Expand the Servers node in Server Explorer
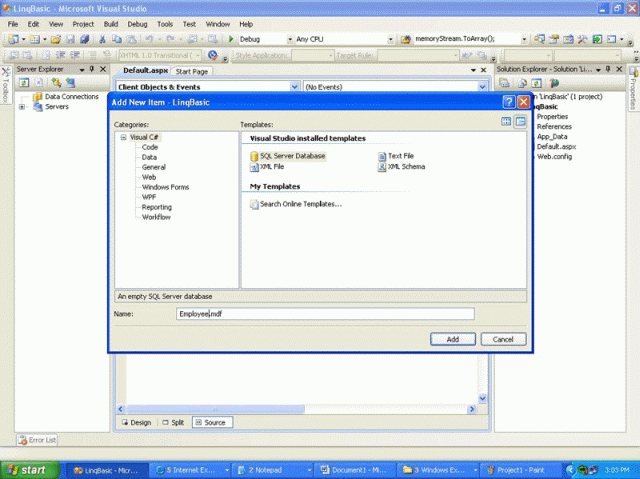Image resolution: width=640 pixels, height=479 pixels. pyautogui.click(x=22, y=107)
